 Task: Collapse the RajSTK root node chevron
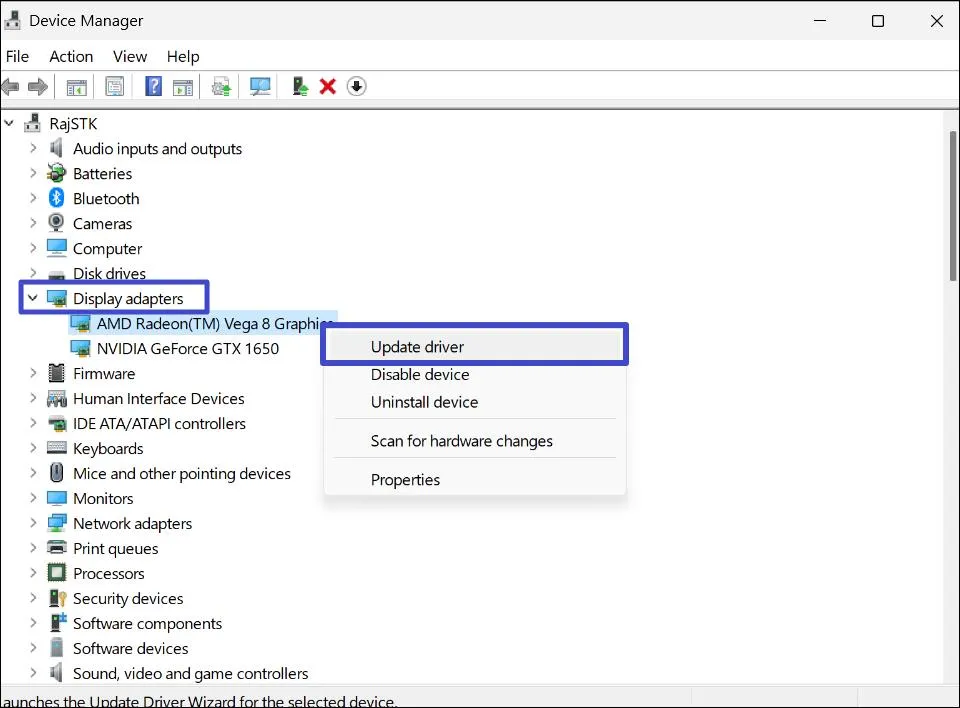tap(9, 123)
